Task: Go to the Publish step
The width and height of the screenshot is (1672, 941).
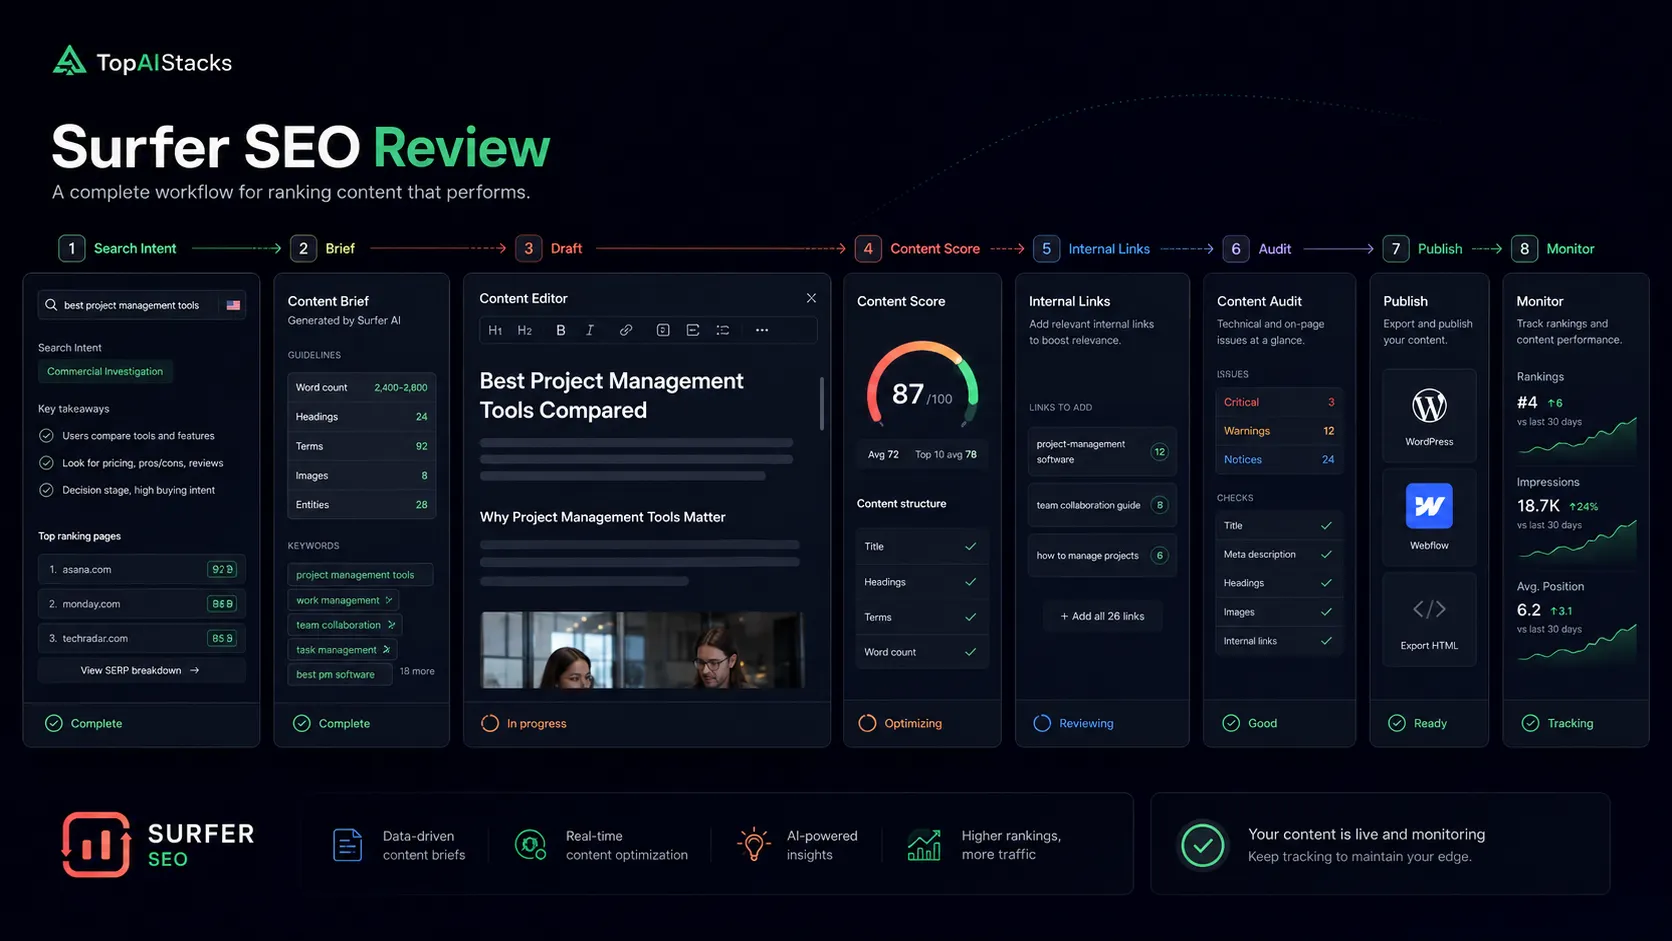Action: click(1423, 248)
